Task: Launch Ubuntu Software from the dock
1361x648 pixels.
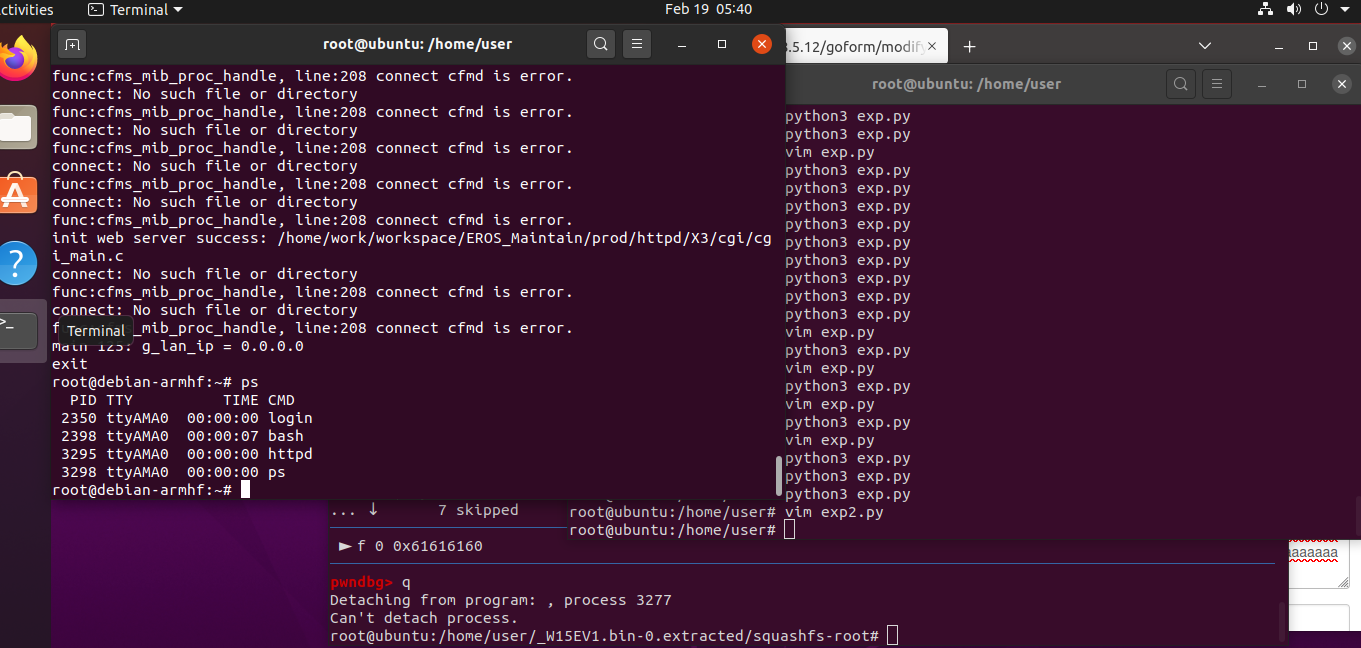Action: pos(18,195)
